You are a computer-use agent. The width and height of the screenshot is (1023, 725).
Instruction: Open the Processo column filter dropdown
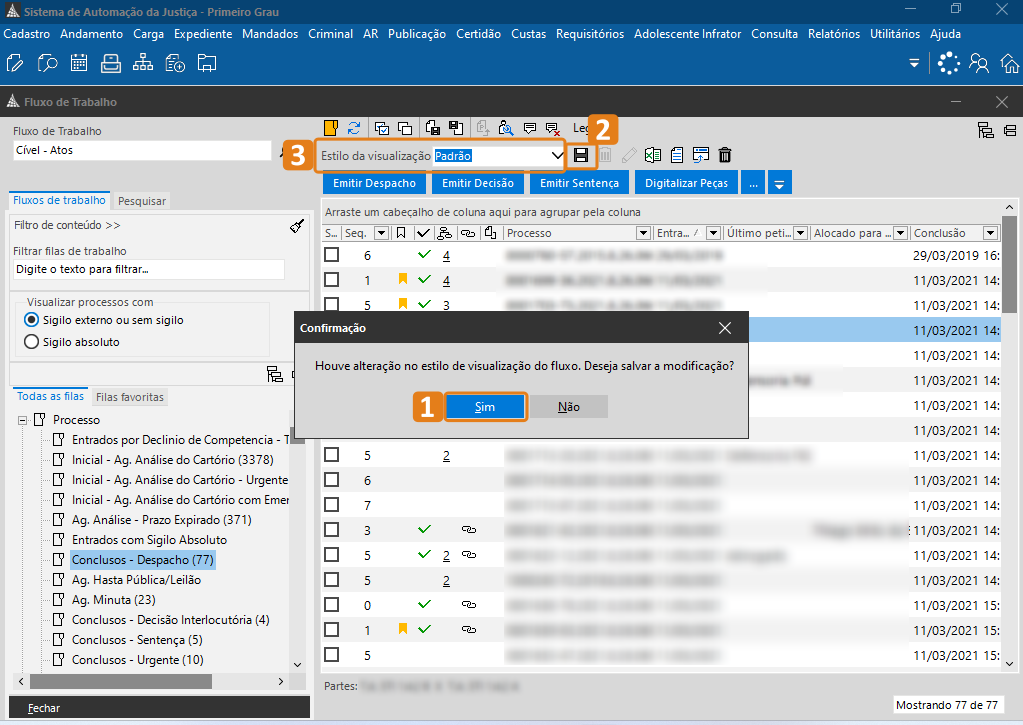click(x=643, y=233)
